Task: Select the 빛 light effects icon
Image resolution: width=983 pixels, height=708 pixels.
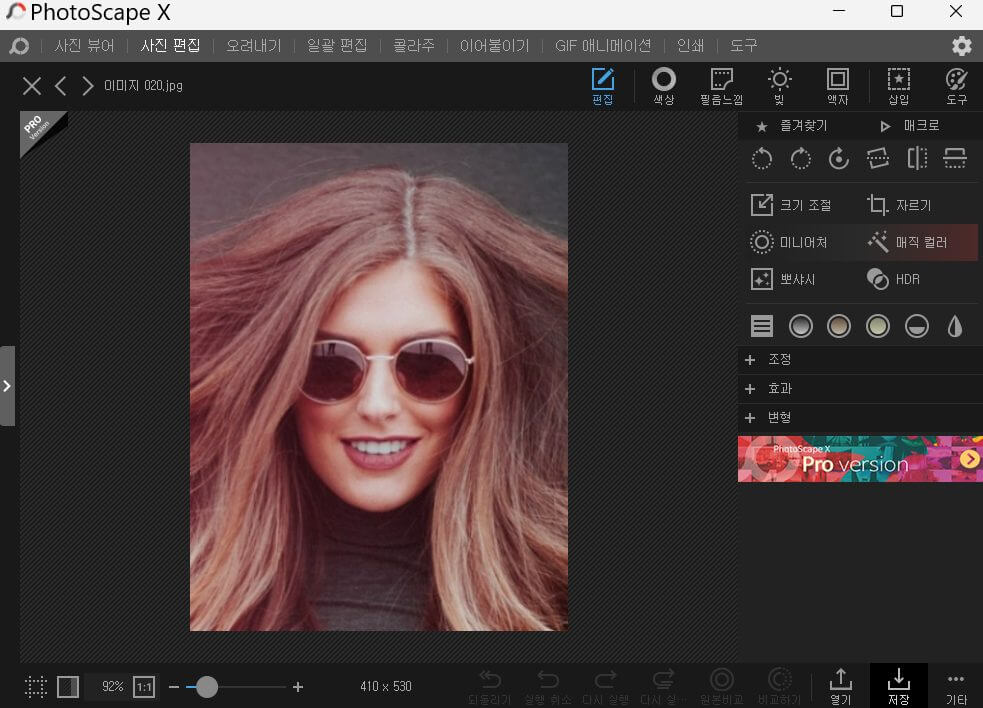Action: pyautogui.click(x=779, y=85)
